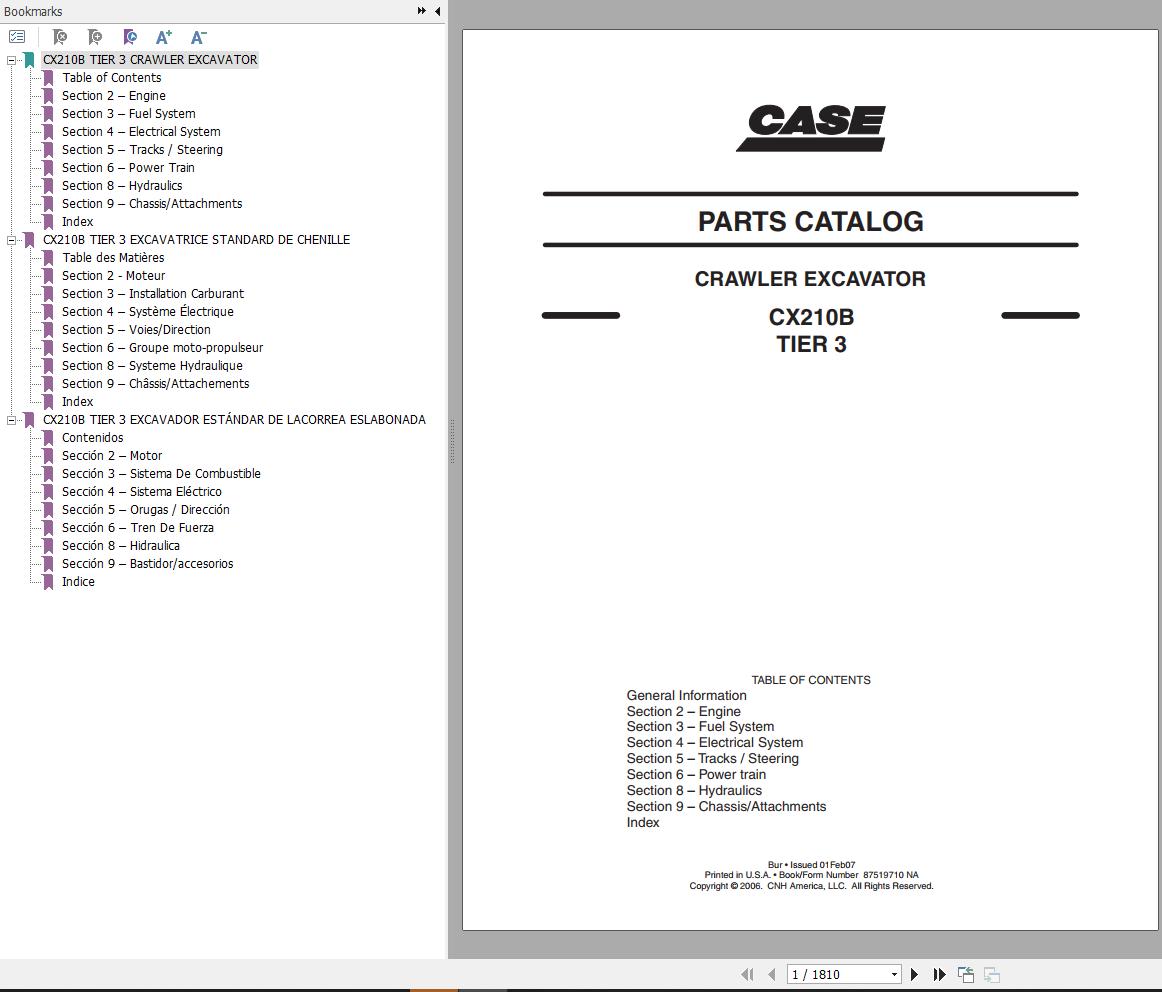Click the bookmark icon beside Table des Matières
Image resolution: width=1162 pixels, height=992 pixels.
click(x=48, y=258)
